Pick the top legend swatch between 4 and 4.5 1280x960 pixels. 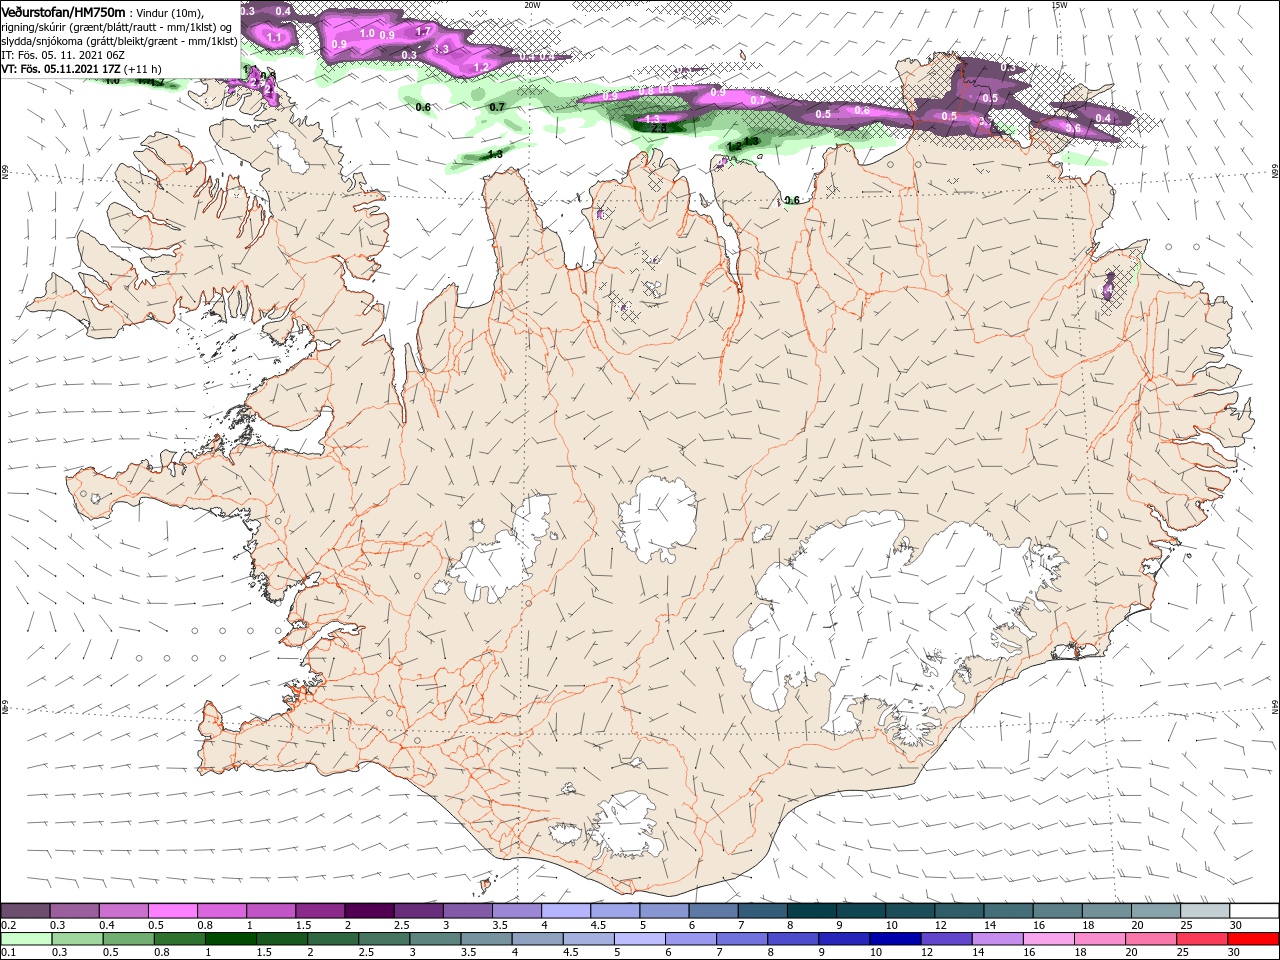click(565, 911)
